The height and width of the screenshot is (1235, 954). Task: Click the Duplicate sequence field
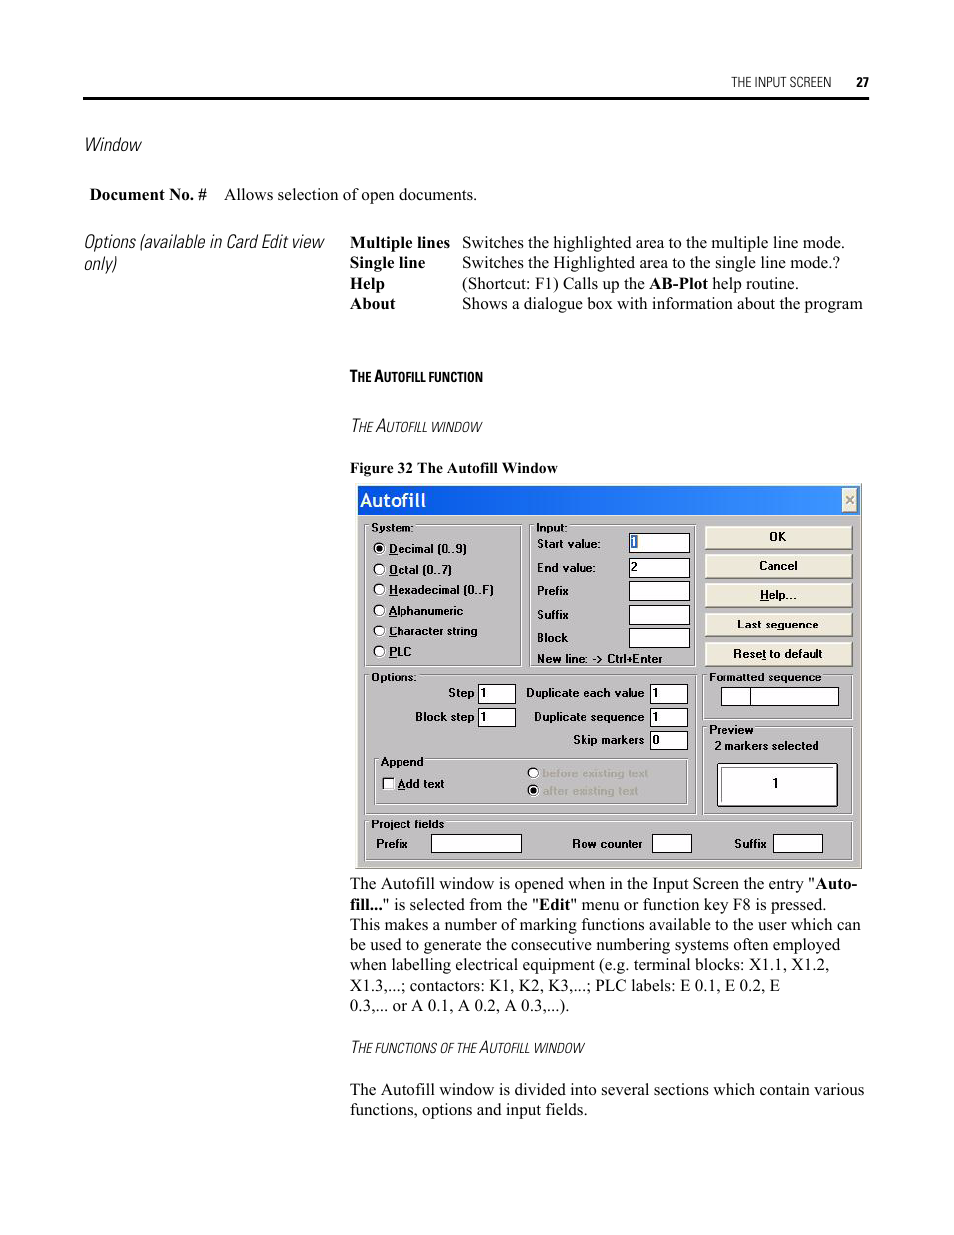pos(669,717)
